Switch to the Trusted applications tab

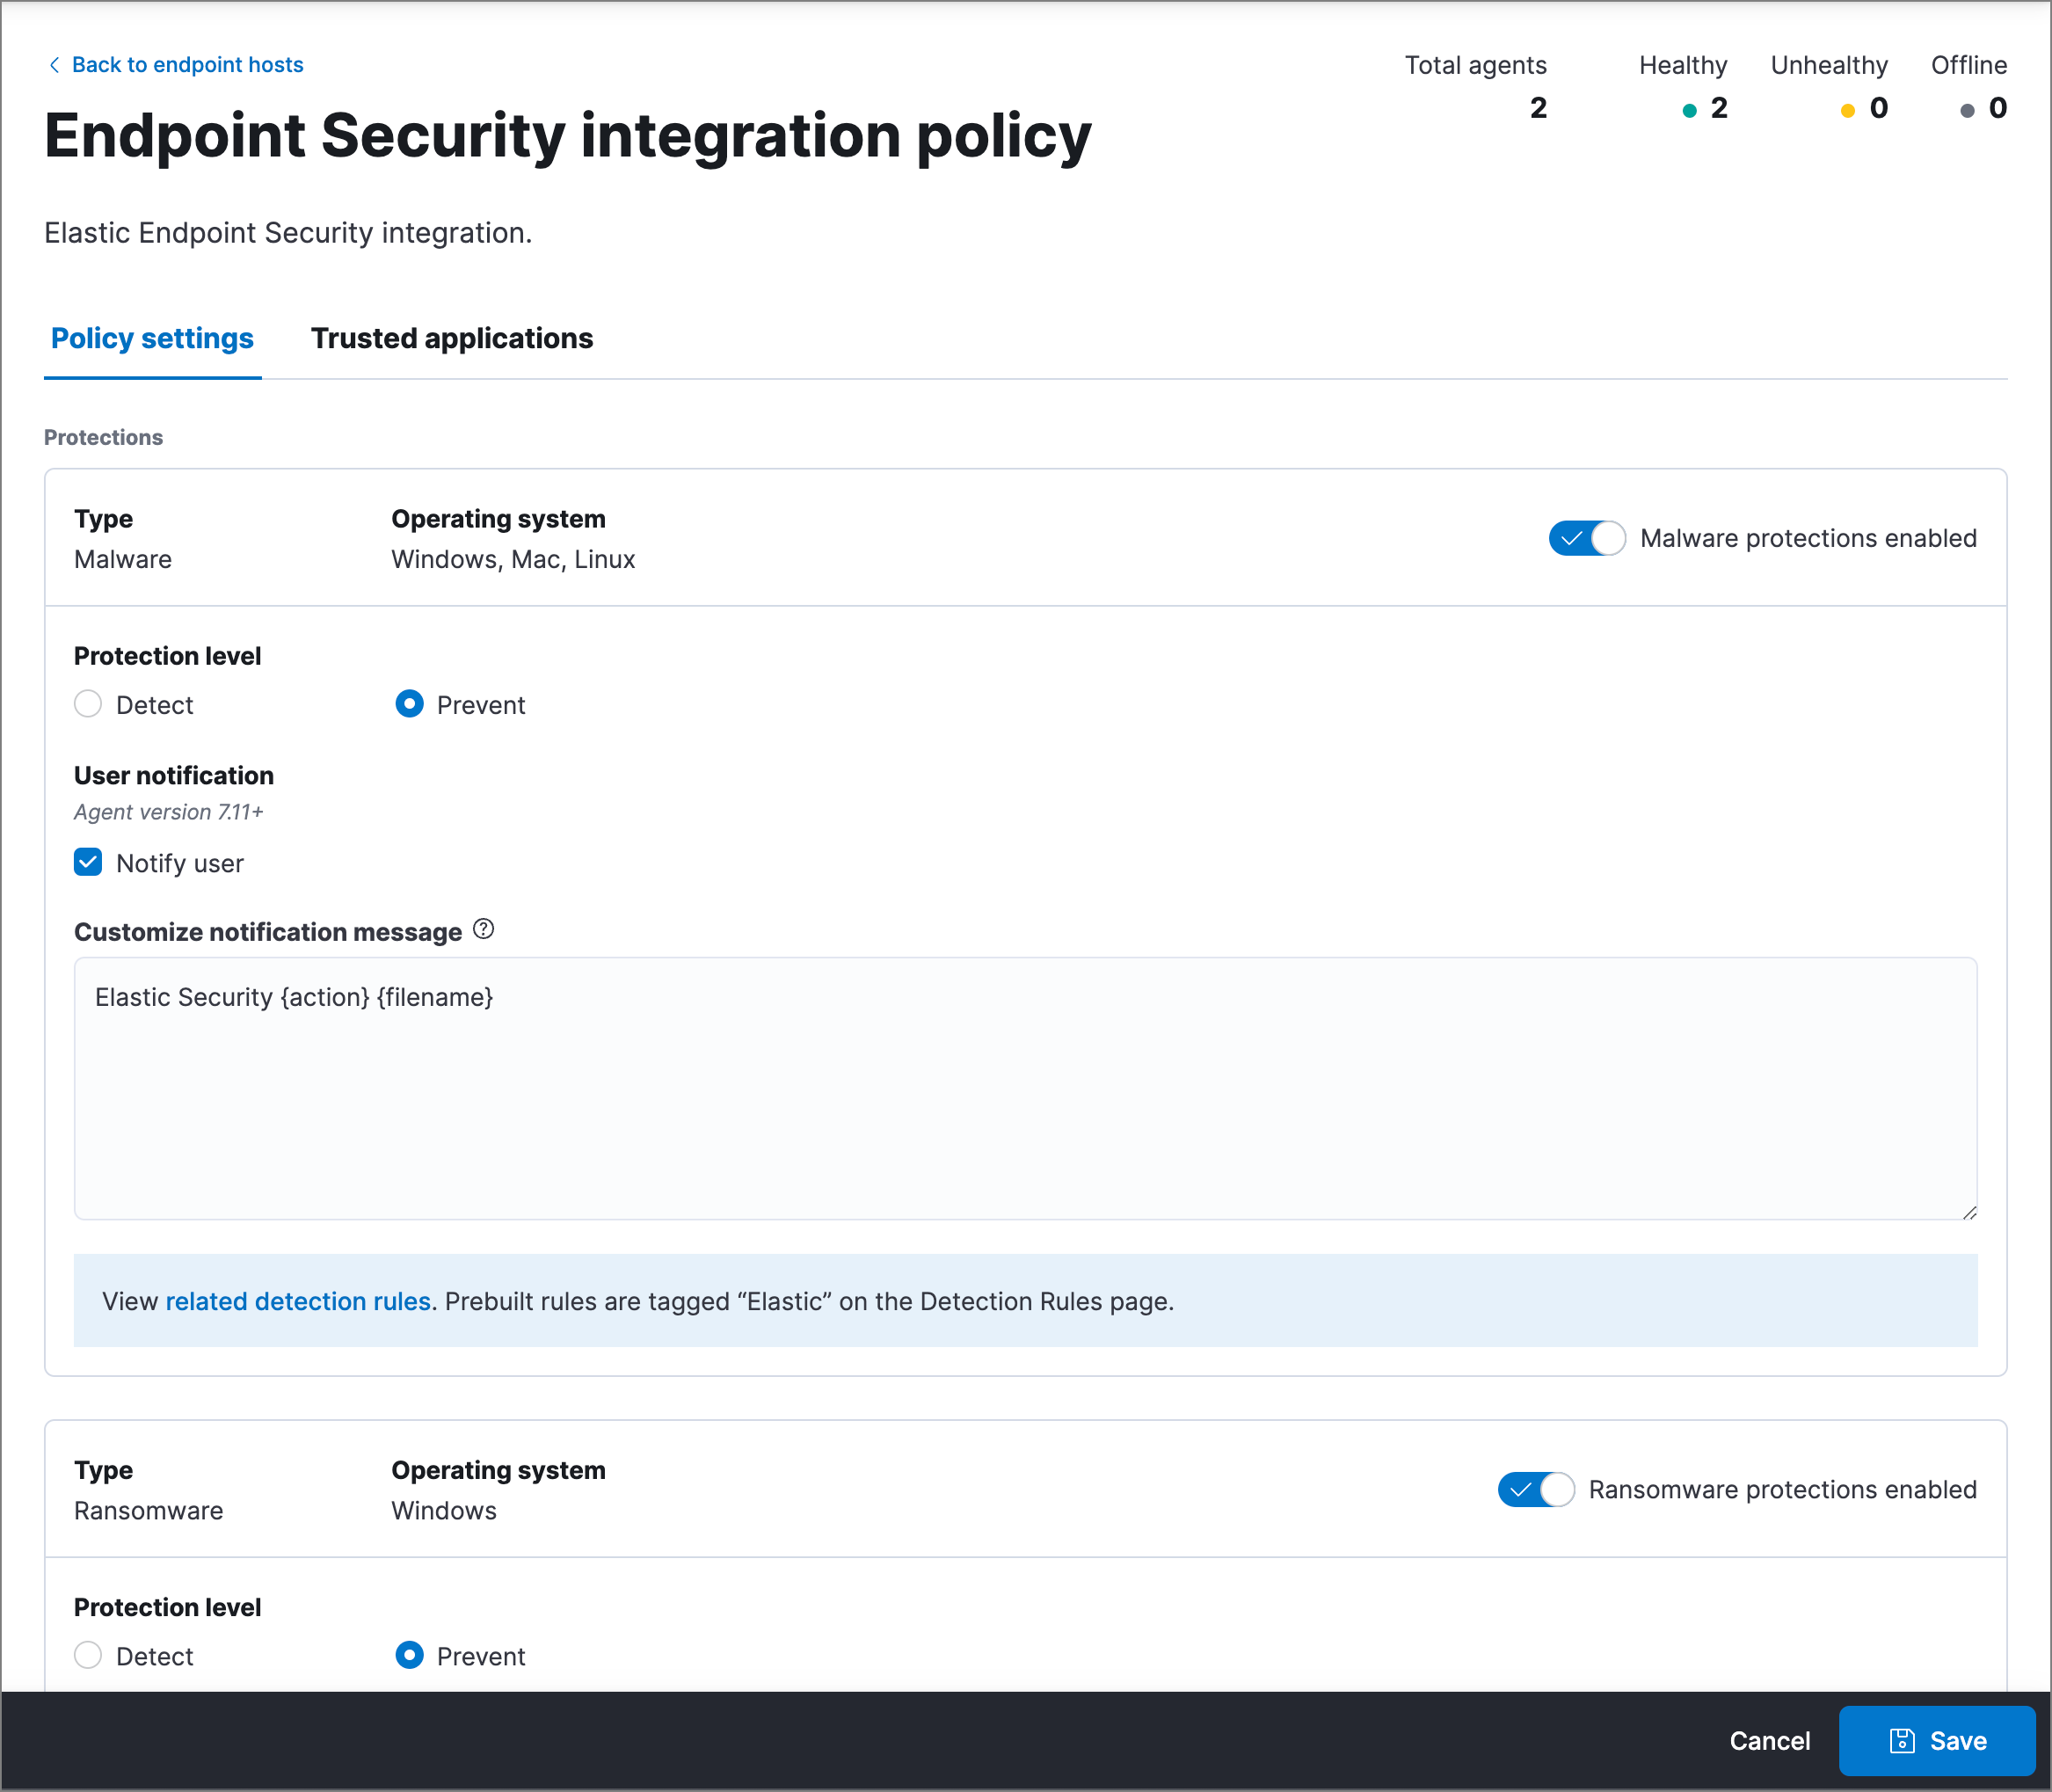tap(452, 338)
